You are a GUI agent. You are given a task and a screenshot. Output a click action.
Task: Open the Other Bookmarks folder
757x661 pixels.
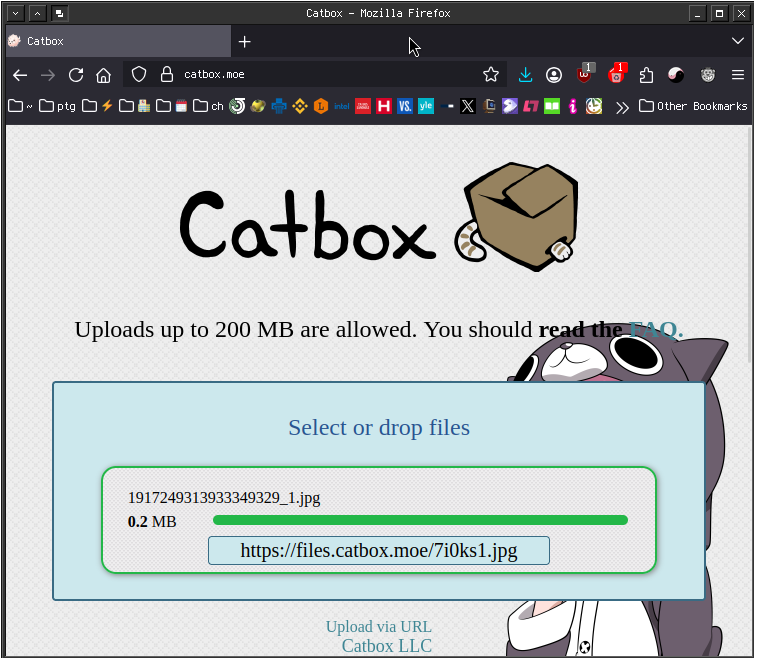click(694, 106)
